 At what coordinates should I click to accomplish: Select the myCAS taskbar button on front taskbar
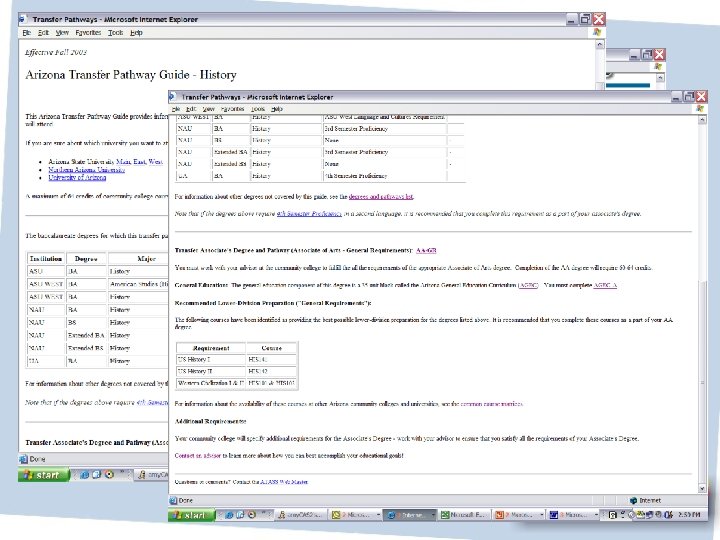302,515
